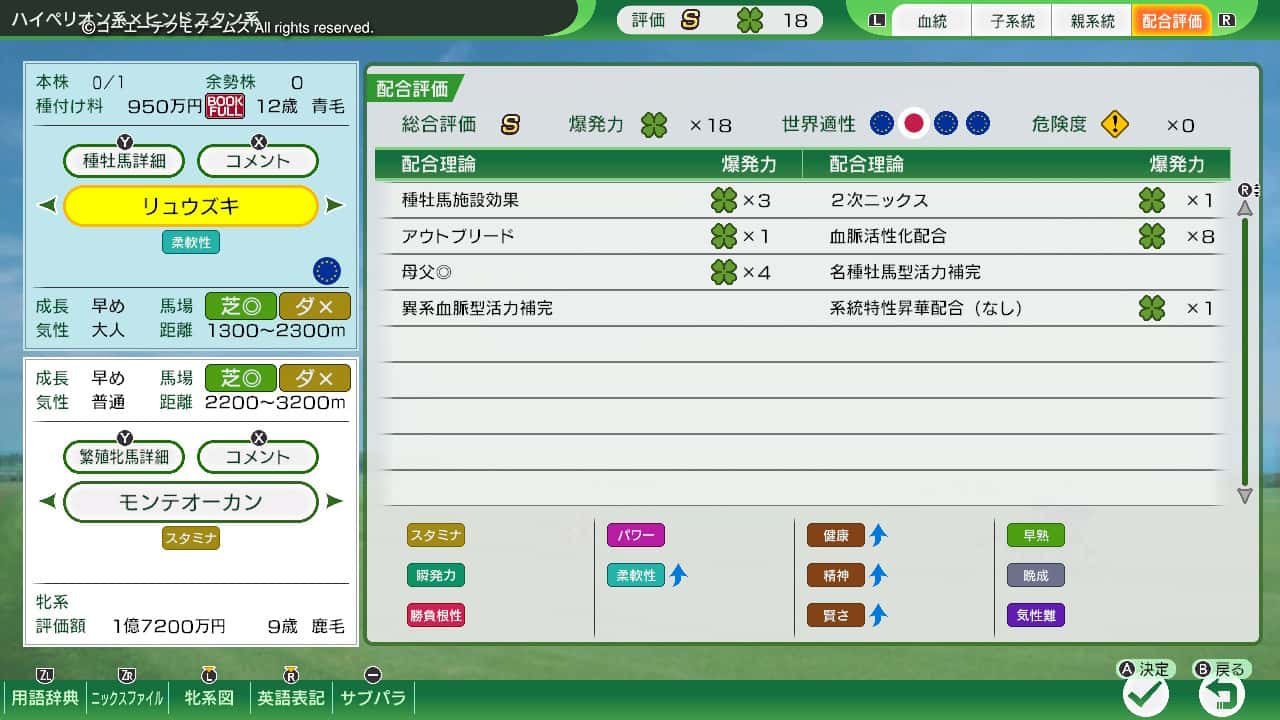Open 繁殖牝馬詳細 broodmare details
This screenshot has width=1280, height=720.
point(125,457)
